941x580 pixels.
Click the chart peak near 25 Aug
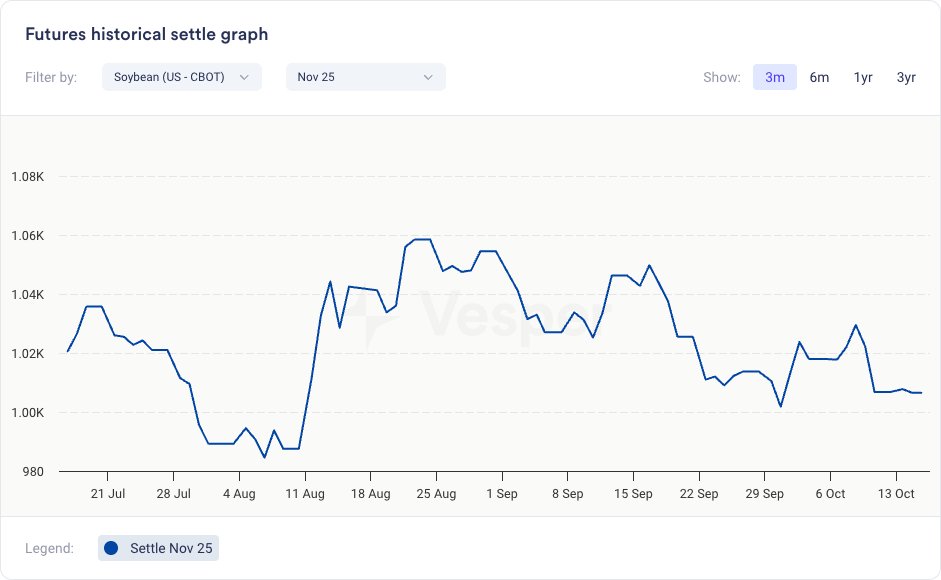421,239
